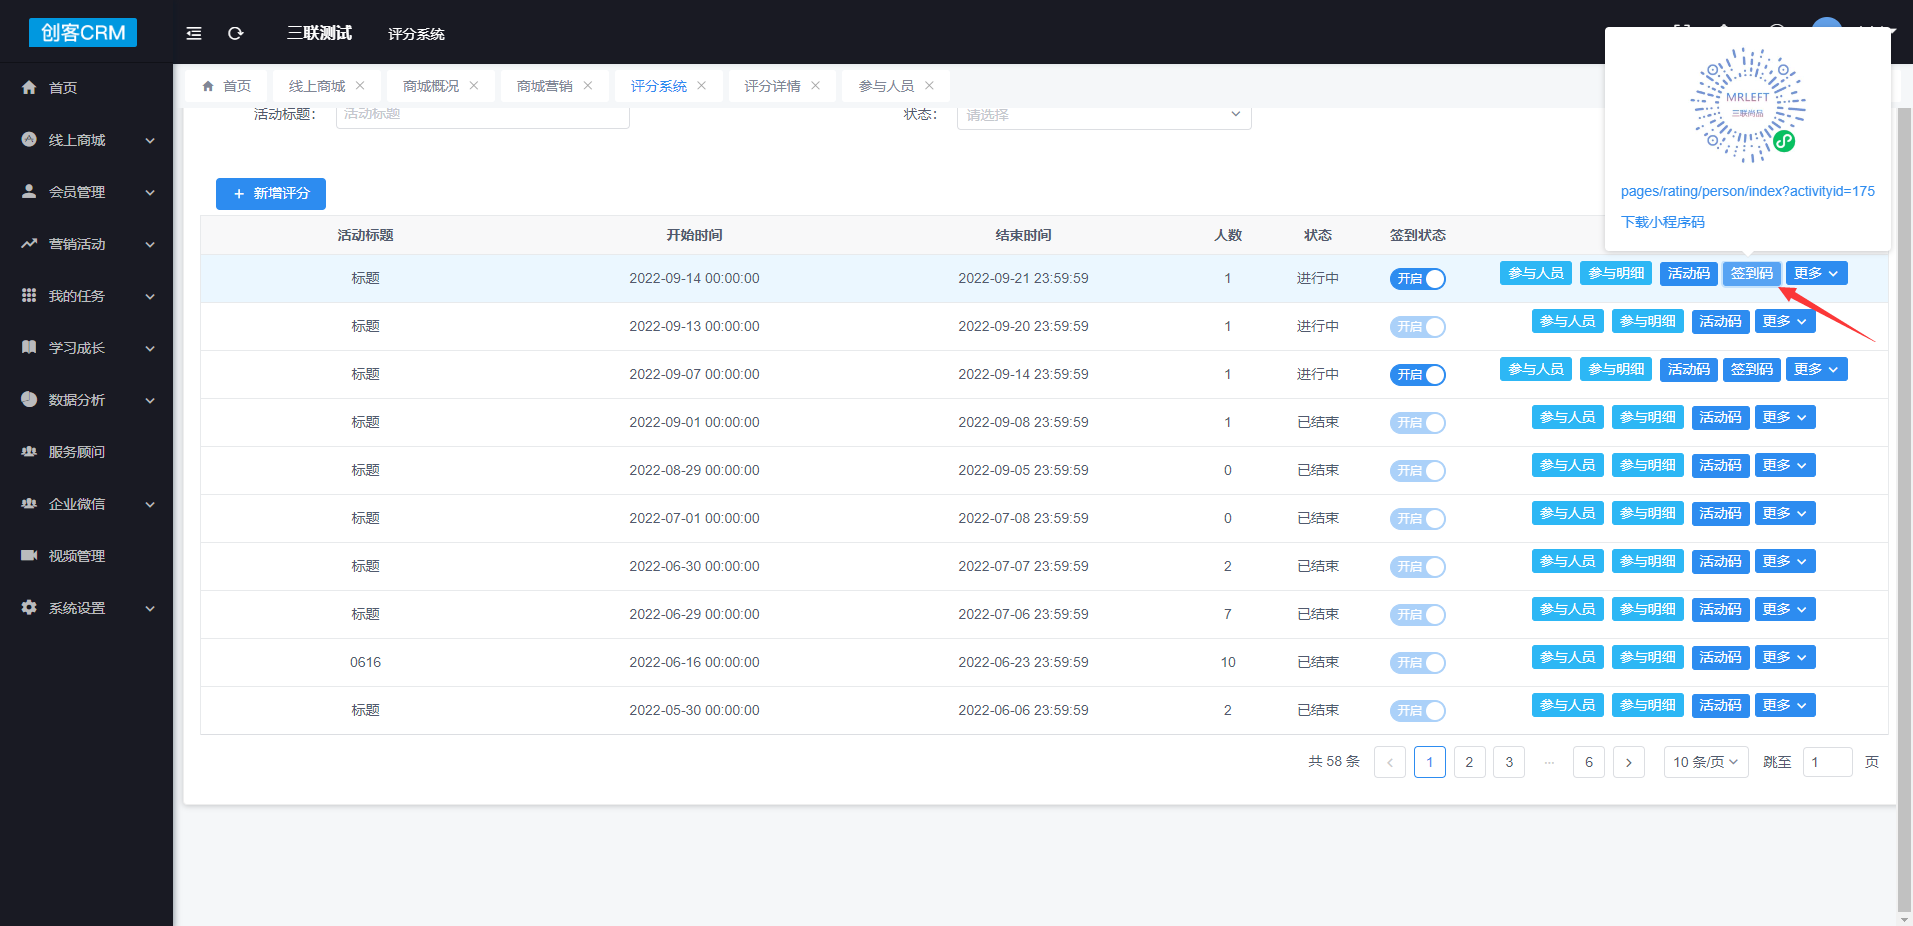Open the 10条/页 page size dropdown
Viewport: 1913px width, 926px height.
click(x=1705, y=762)
